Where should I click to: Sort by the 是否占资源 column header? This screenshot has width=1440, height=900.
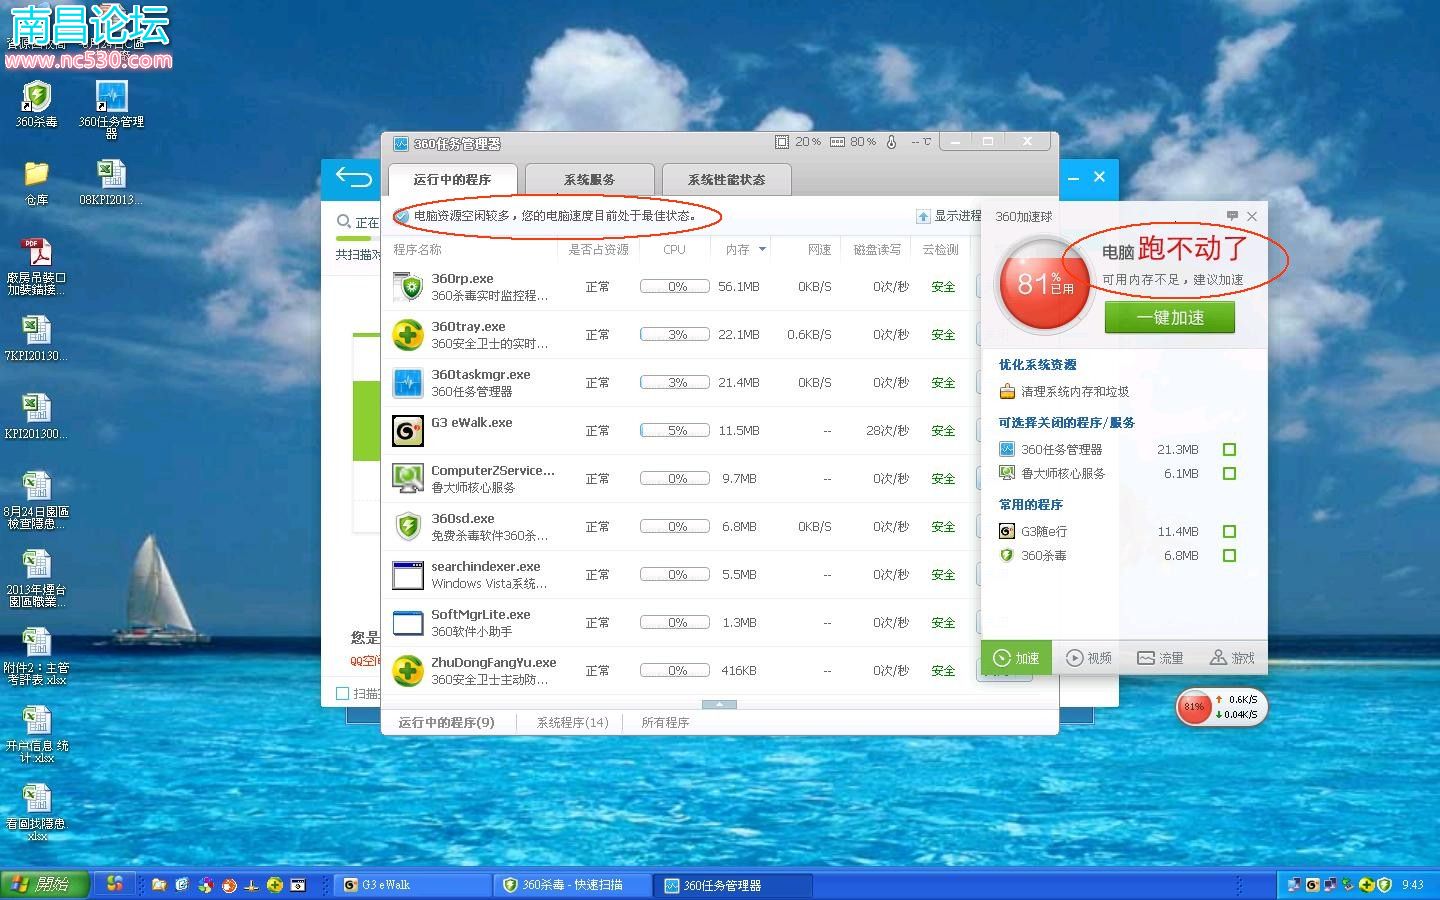pos(598,249)
